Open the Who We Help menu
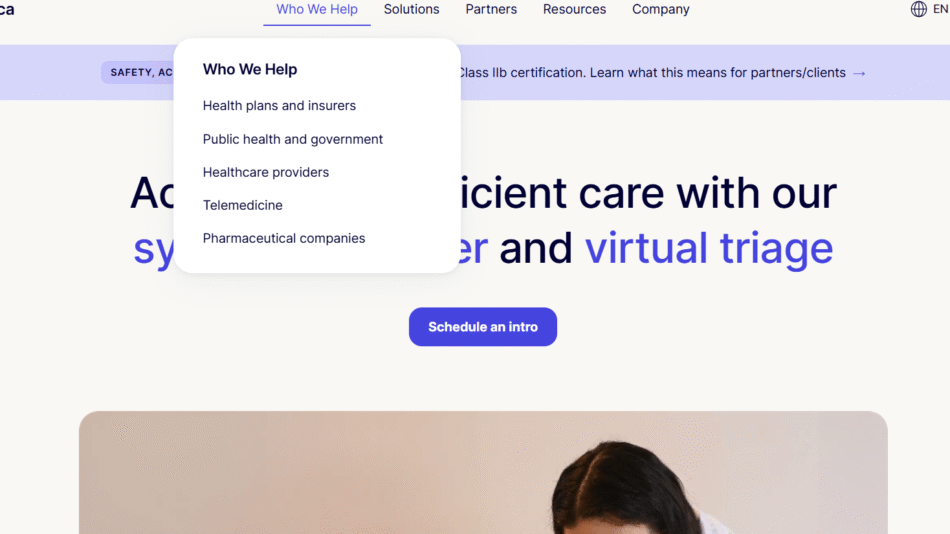Image resolution: width=950 pixels, height=534 pixels. point(317,10)
